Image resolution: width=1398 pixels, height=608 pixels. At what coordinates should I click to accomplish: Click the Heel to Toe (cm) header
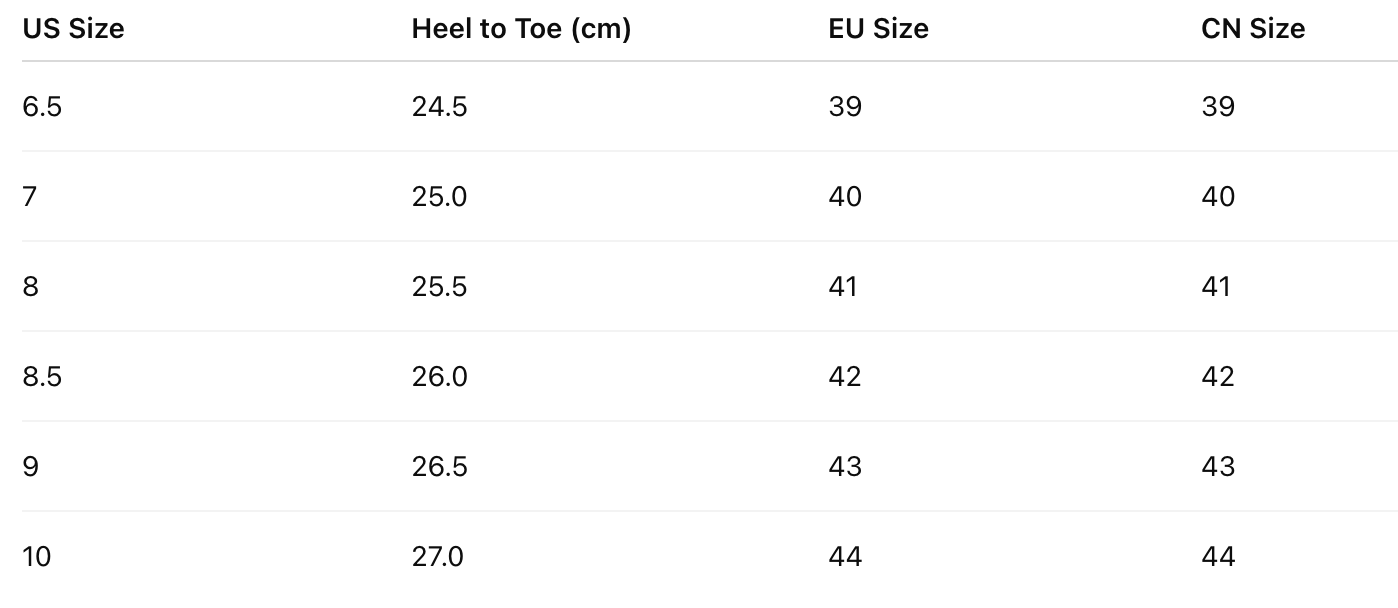click(x=521, y=29)
